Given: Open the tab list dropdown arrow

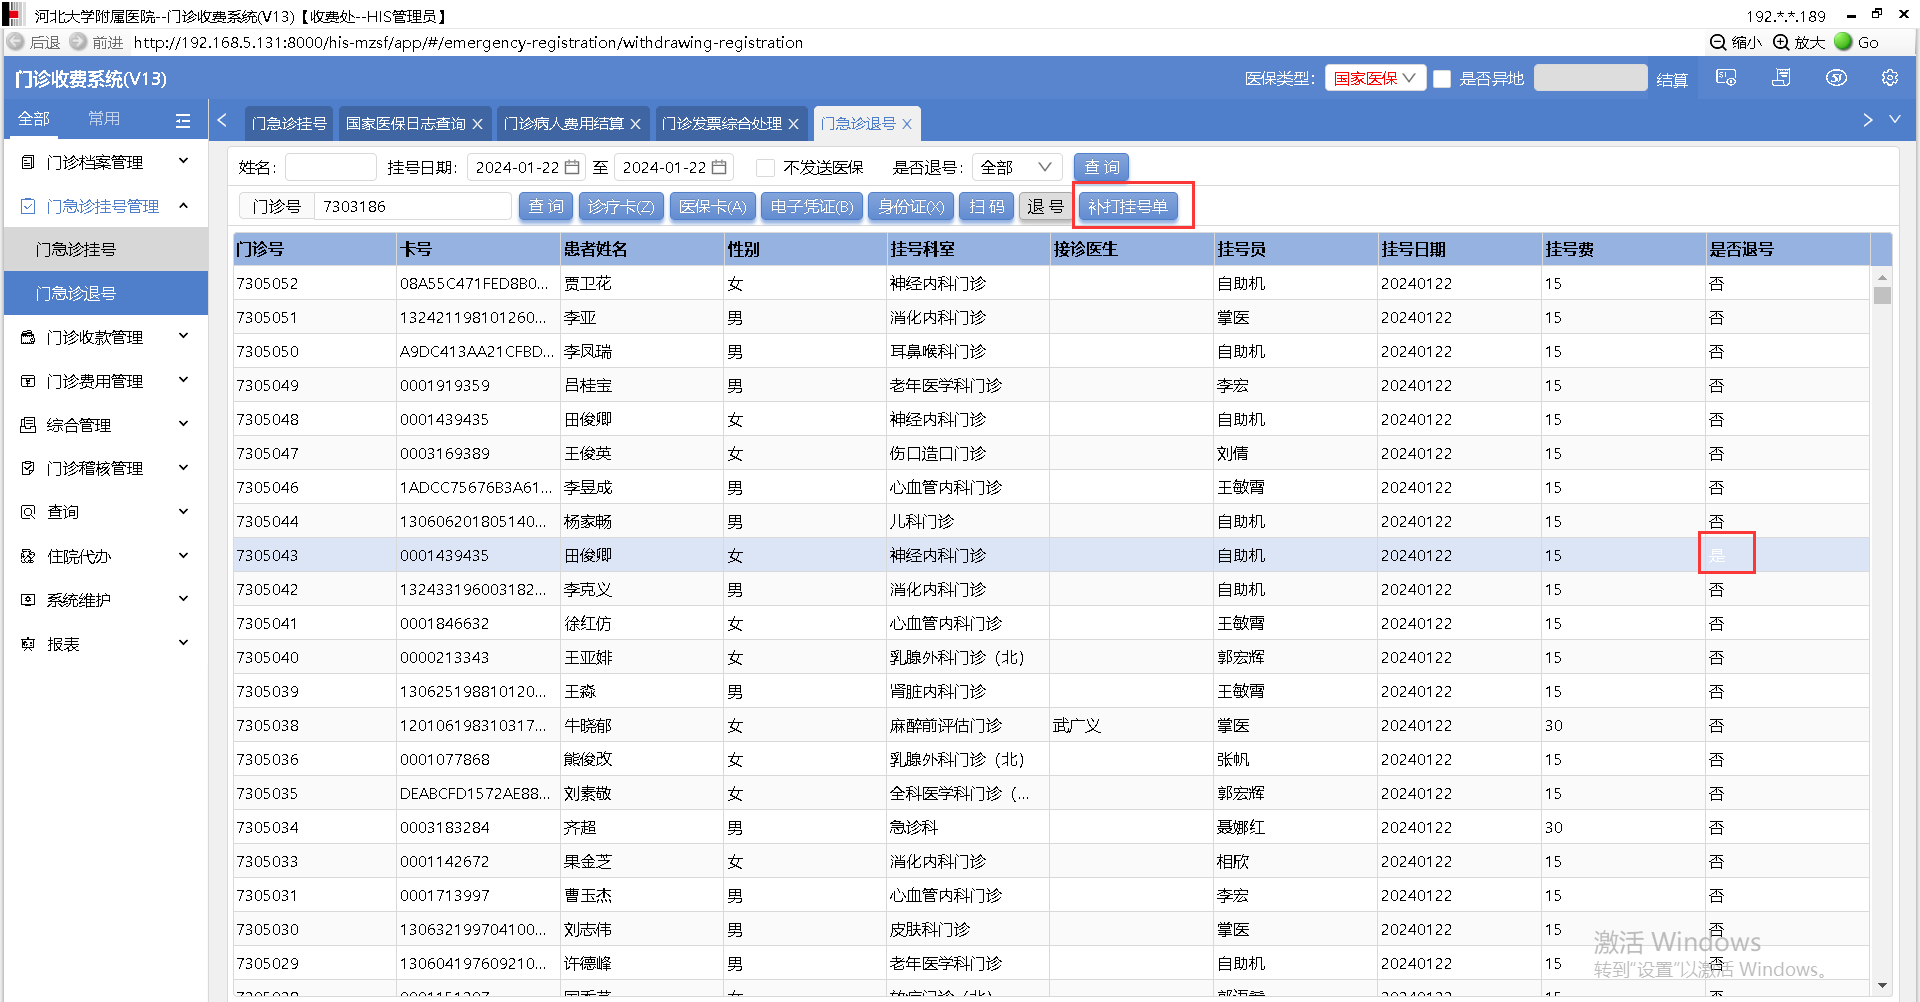Looking at the screenshot, I should [x=1894, y=119].
